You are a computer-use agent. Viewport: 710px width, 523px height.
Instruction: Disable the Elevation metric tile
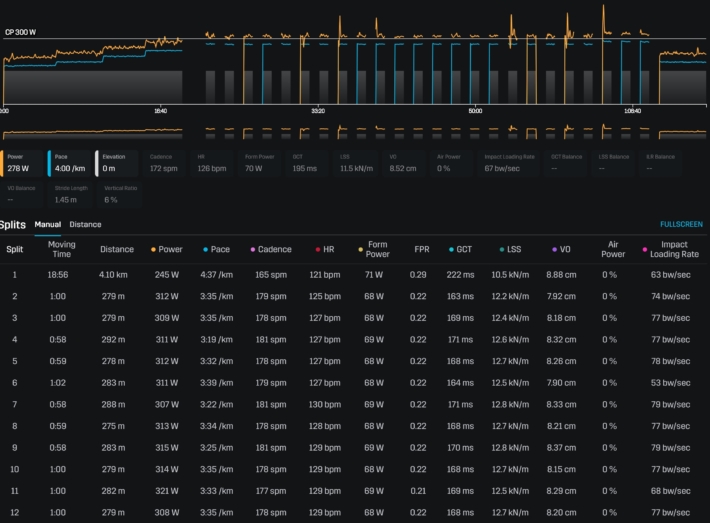coord(118,163)
